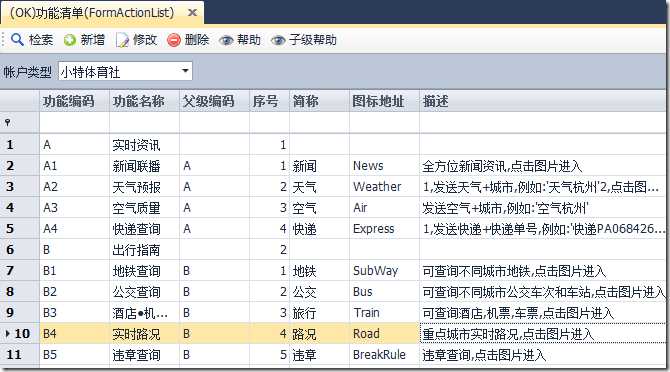Screen dimensions: 670x372
Task: Select row header number 1
Action: tap(19, 145)
